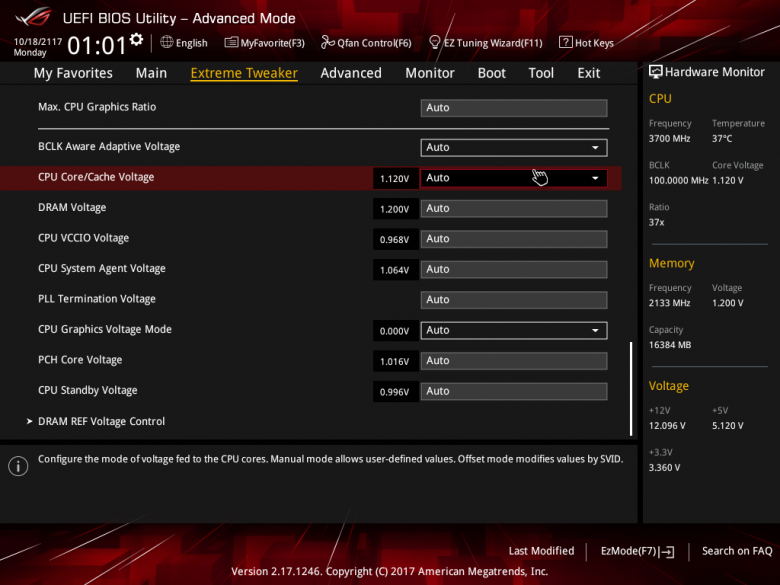
Task: Click the 1.120V current core voltage value
Action: 394,179
